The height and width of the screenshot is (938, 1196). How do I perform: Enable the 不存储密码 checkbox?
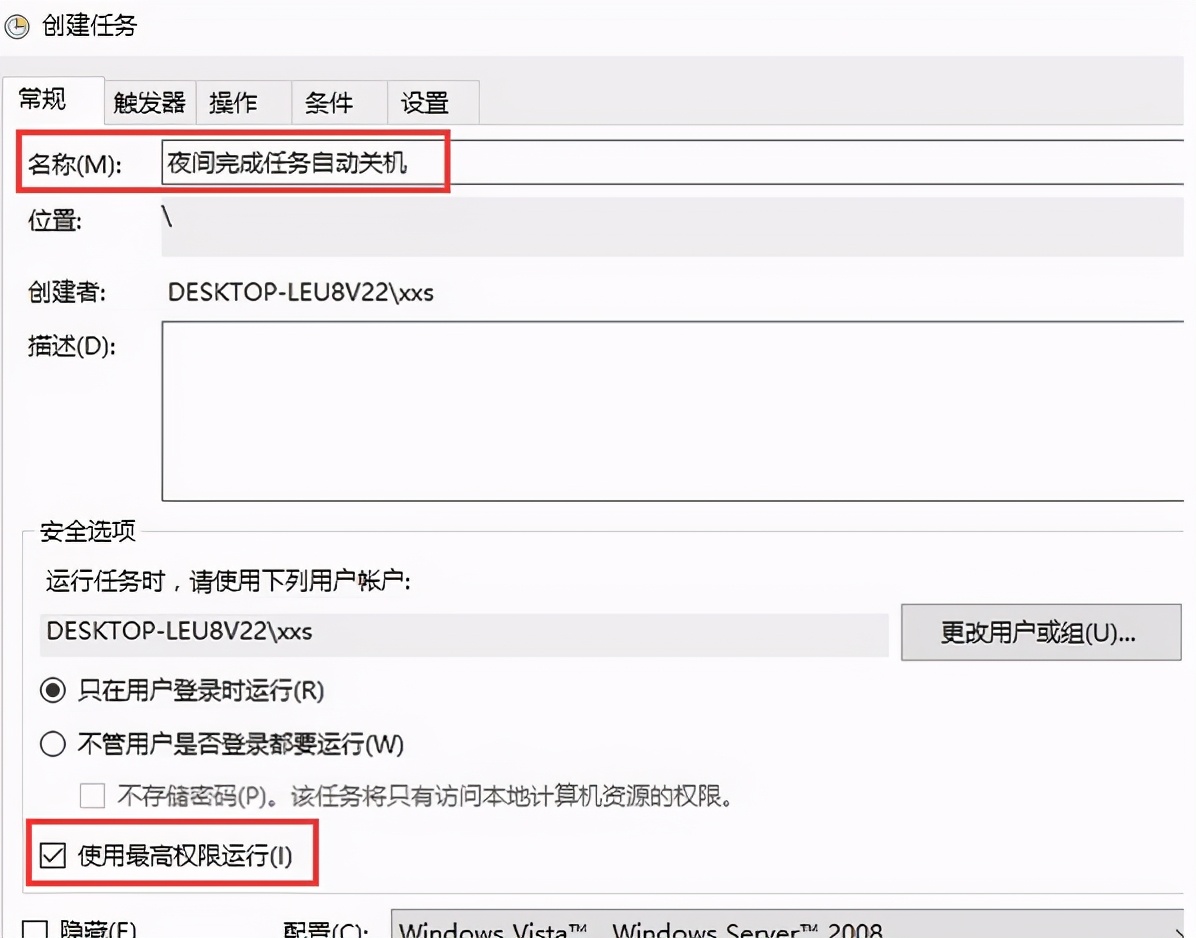coord(92,795)
